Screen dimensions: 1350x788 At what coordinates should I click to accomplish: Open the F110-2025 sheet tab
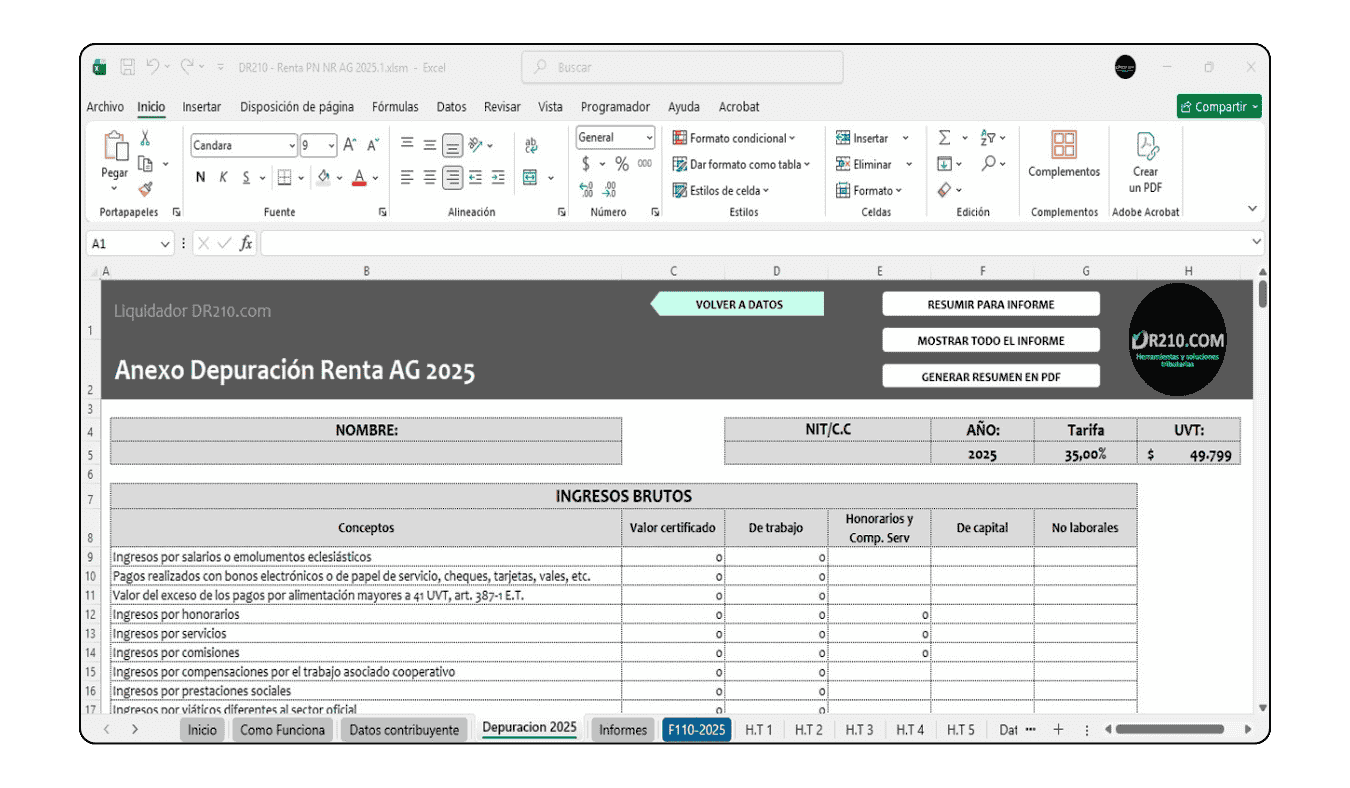pyautogui.click(x=696, y=730)
